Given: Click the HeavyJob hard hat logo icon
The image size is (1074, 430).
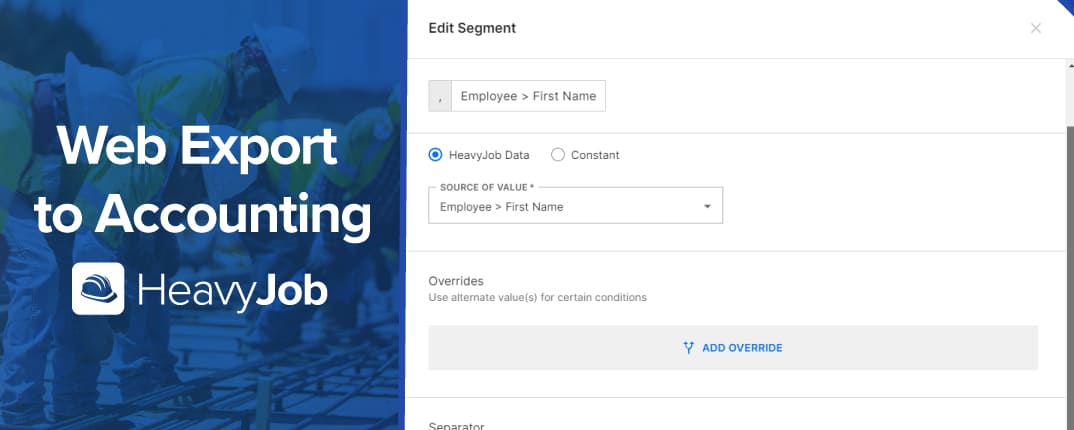Looking at the screenshot, I should [x=98, y=289].
